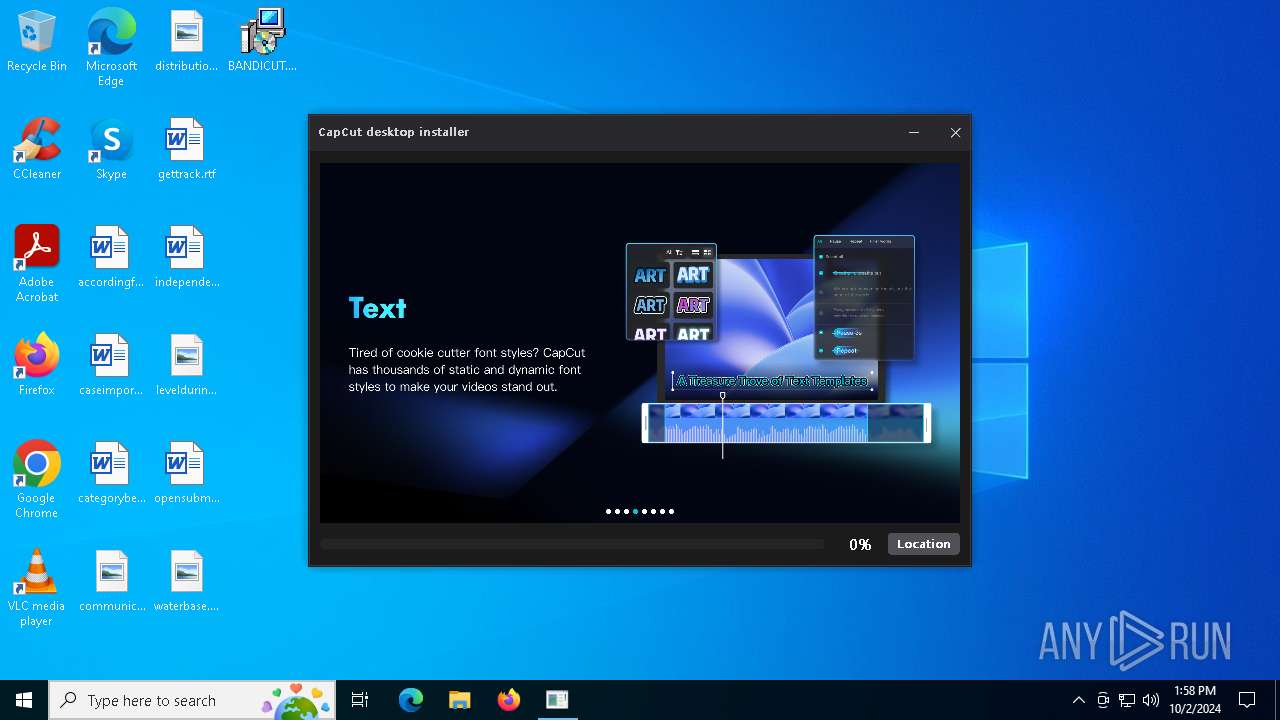
Task: Open Task View from the taskbar
Action: (x=360, y=700)
